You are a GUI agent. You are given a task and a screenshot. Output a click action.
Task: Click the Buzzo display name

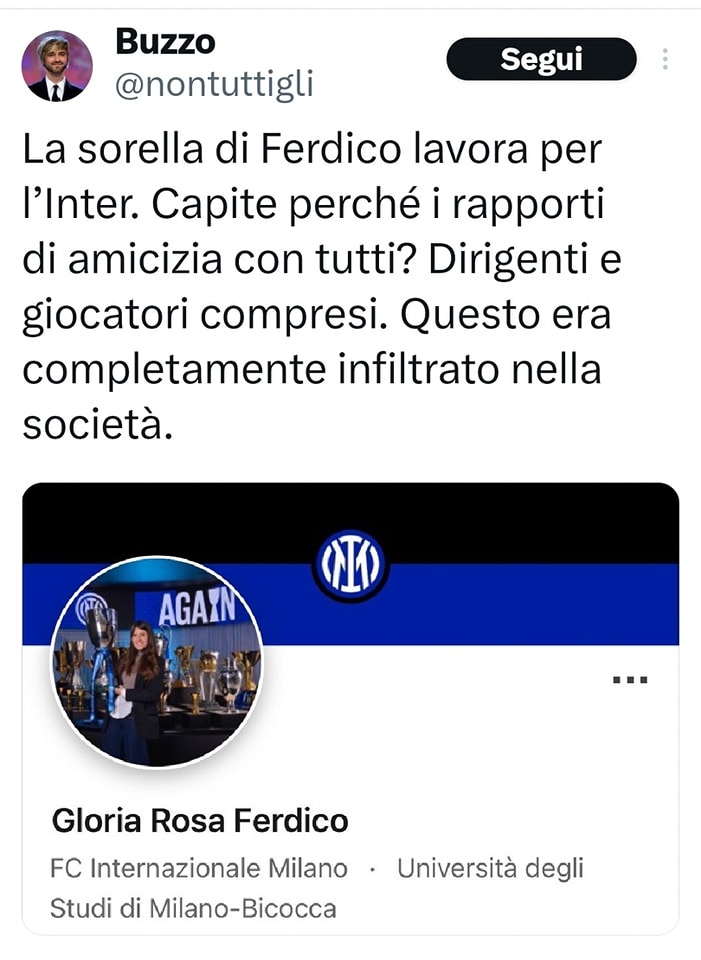165,42
